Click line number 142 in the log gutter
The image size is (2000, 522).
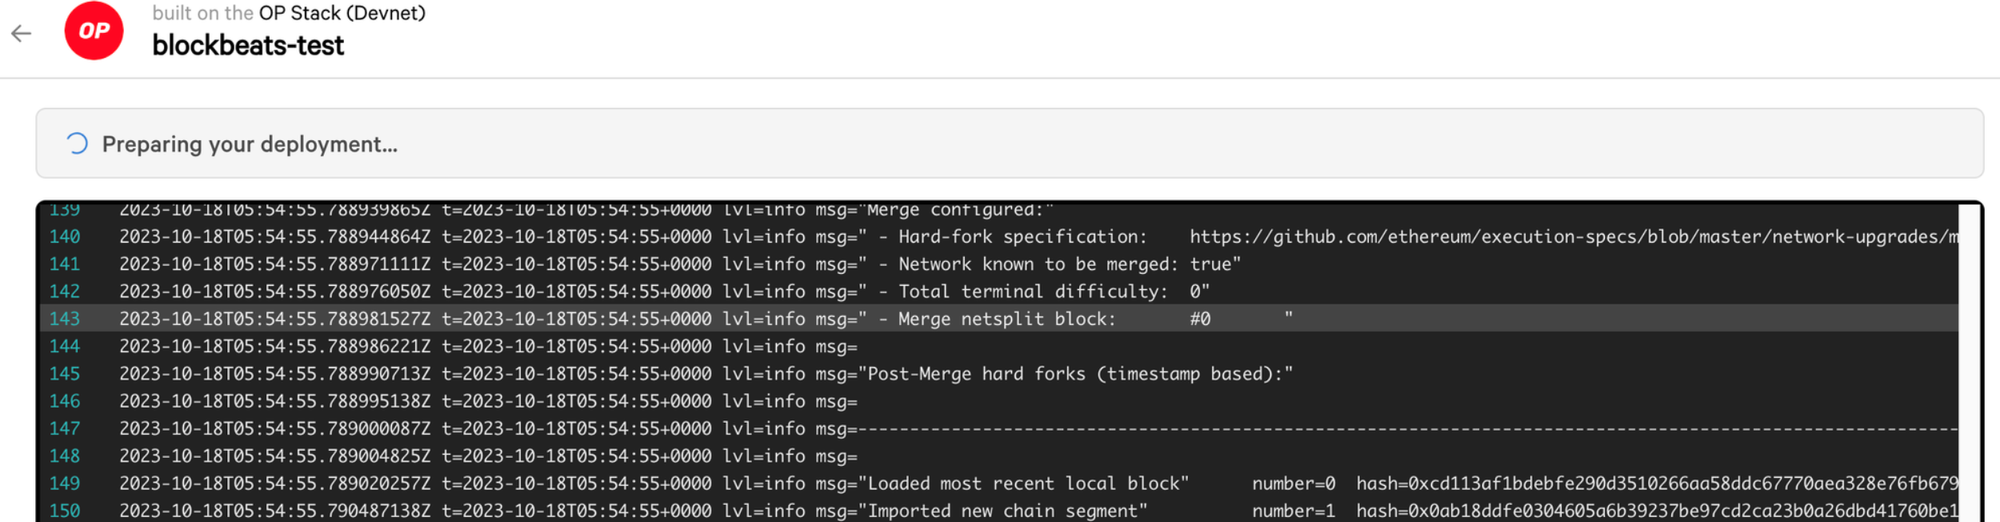point(65,291)
